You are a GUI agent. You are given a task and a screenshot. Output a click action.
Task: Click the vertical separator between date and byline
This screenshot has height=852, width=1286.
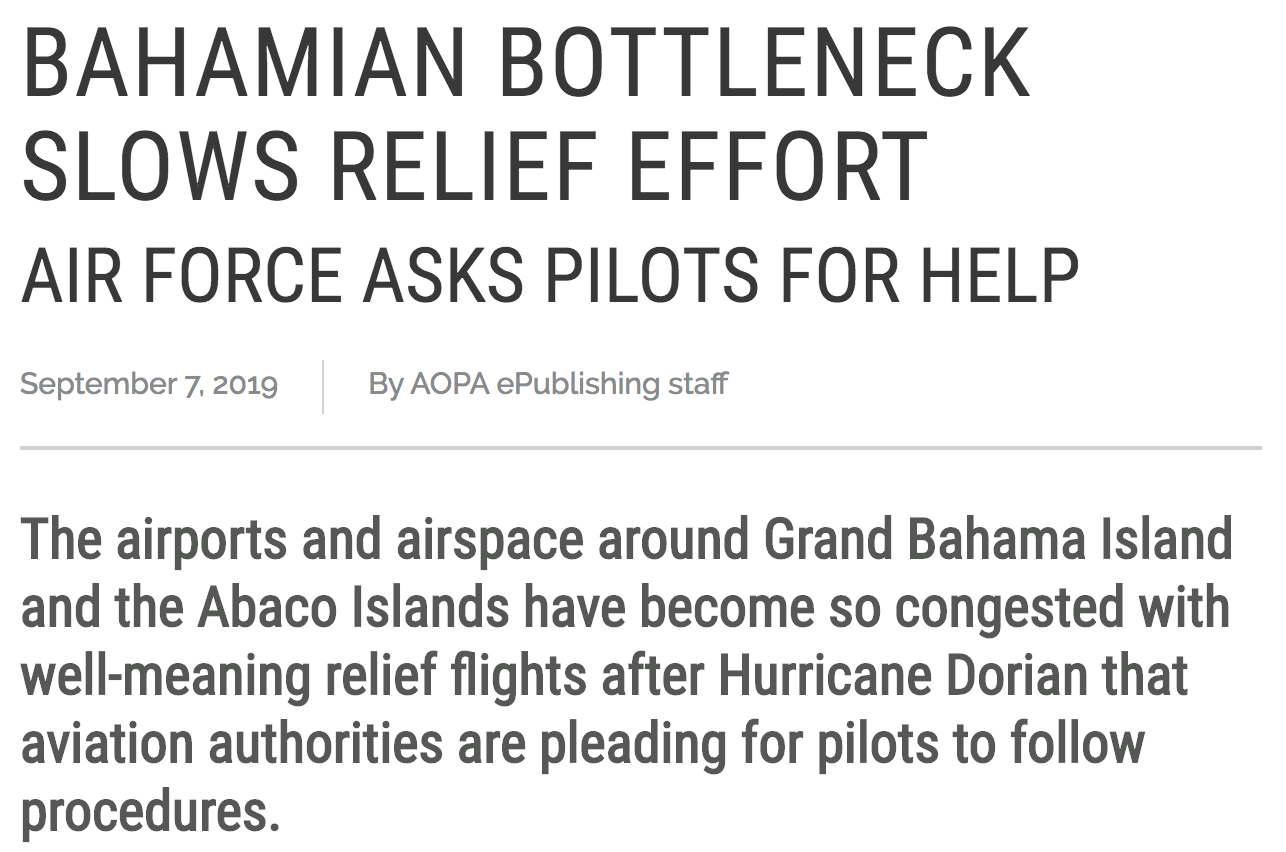tap(323, 386)
